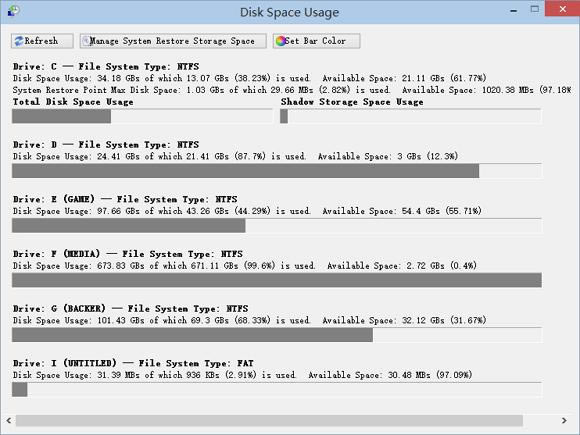Click the horizontal scrollbar thumb
Viewport: 580px width, 435px height.
269,421
